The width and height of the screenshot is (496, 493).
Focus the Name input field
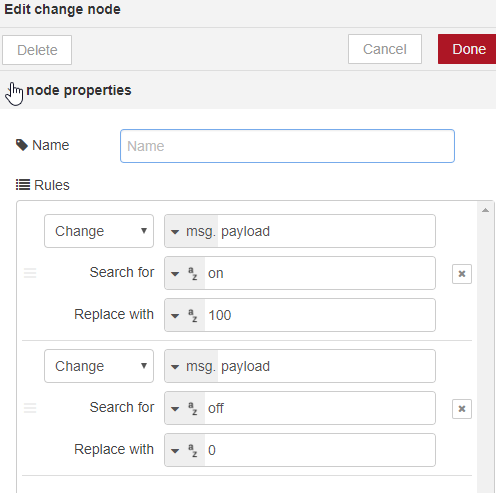point(287,146)
